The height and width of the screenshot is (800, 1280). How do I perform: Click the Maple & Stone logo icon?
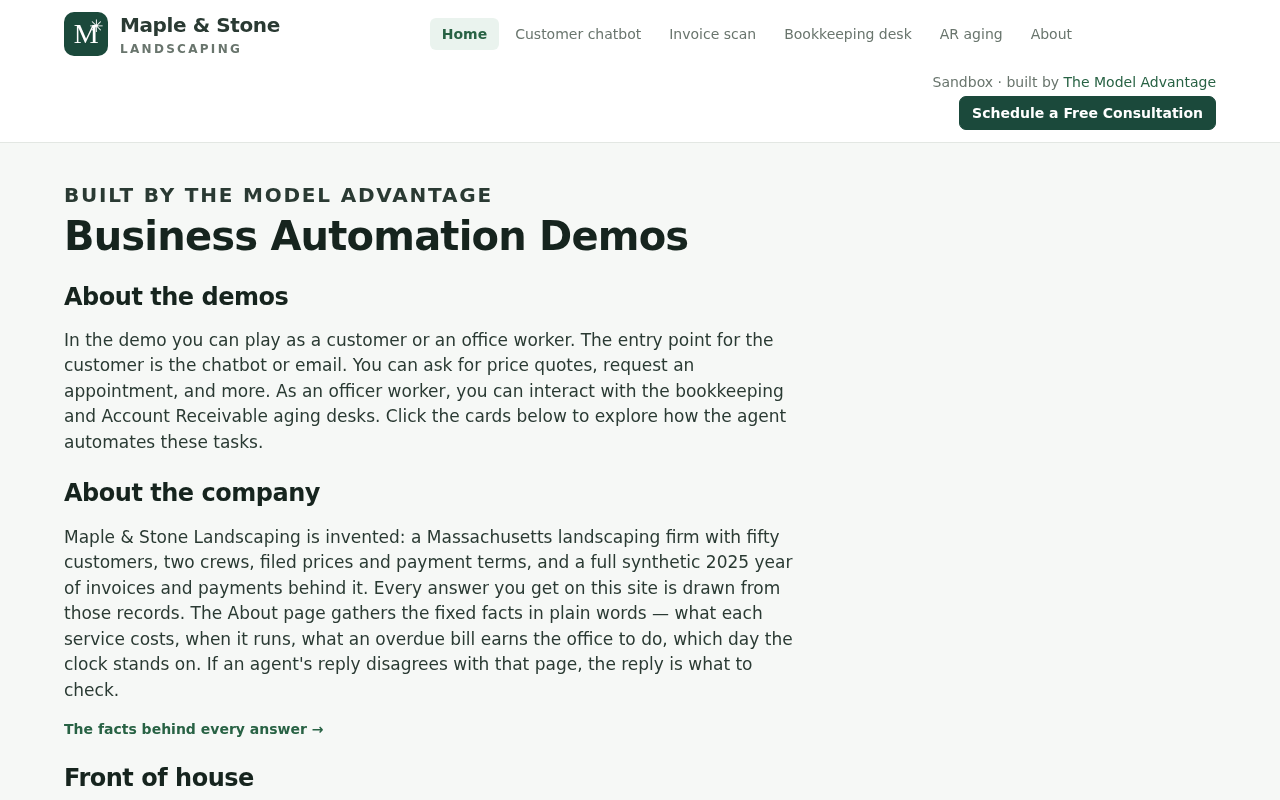(x=86, y=34)
